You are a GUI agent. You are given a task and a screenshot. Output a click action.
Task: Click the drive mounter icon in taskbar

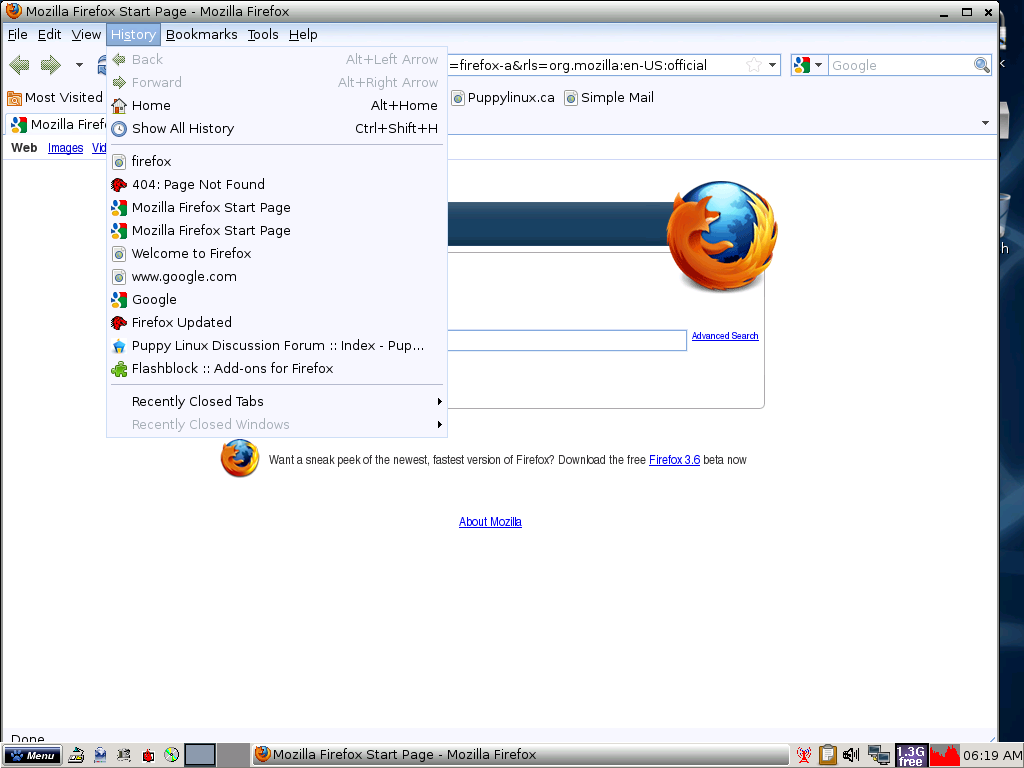coord(76,755)
